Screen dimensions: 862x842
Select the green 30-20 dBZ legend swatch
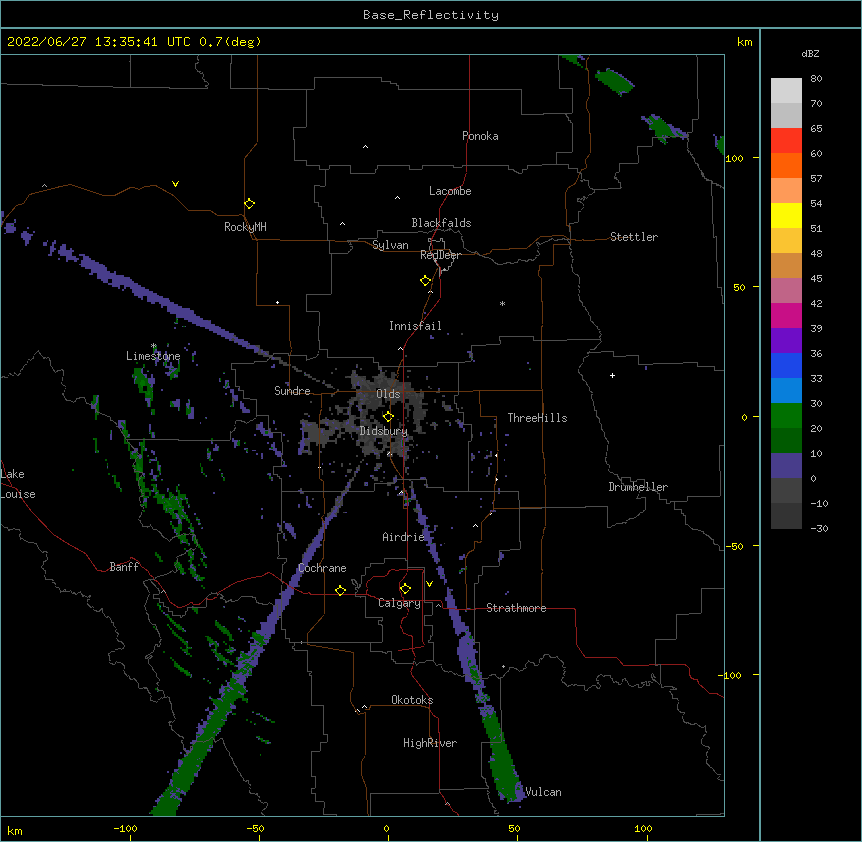(786, 416)
